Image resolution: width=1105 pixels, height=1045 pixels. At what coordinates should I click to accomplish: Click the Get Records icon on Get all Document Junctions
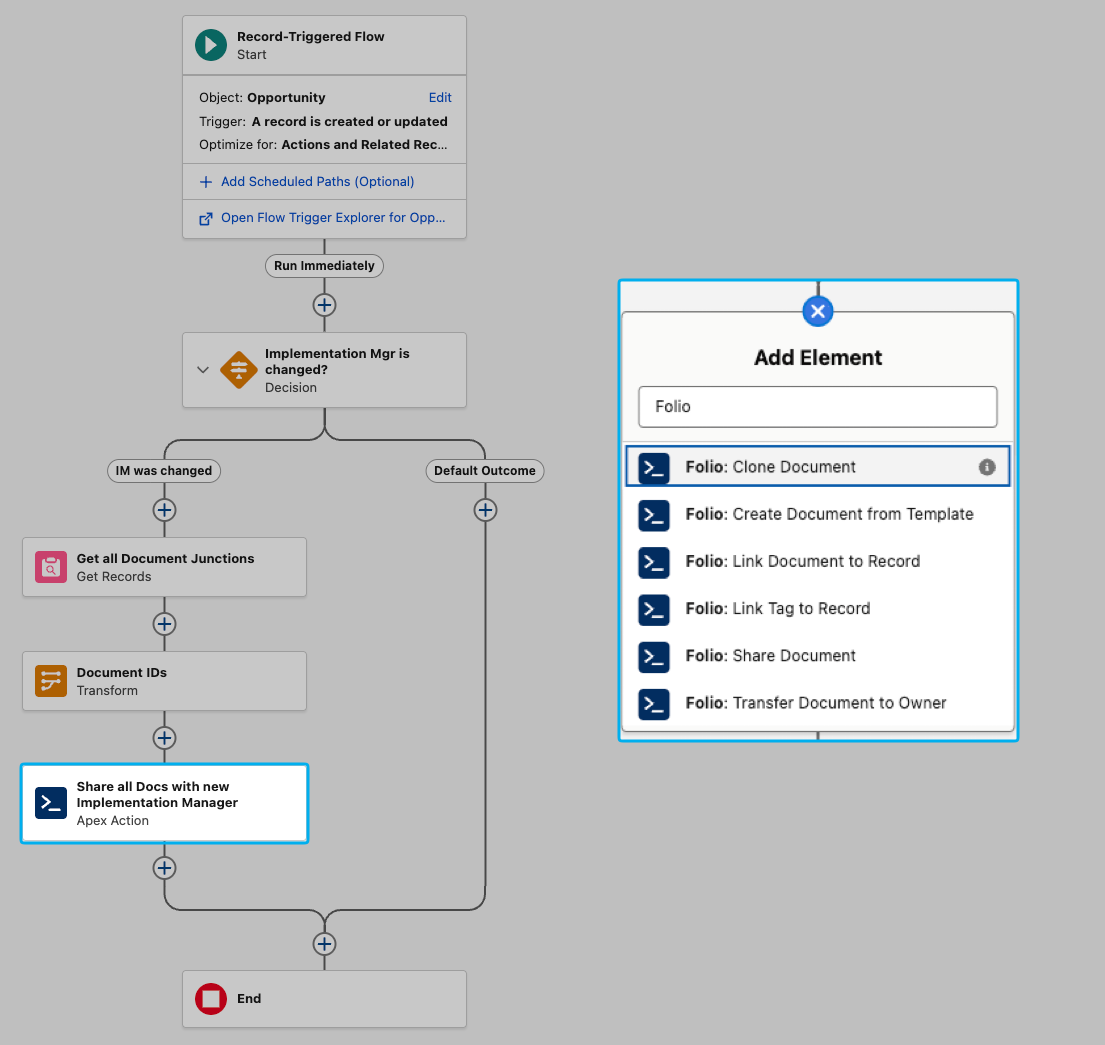pos(51,567)
